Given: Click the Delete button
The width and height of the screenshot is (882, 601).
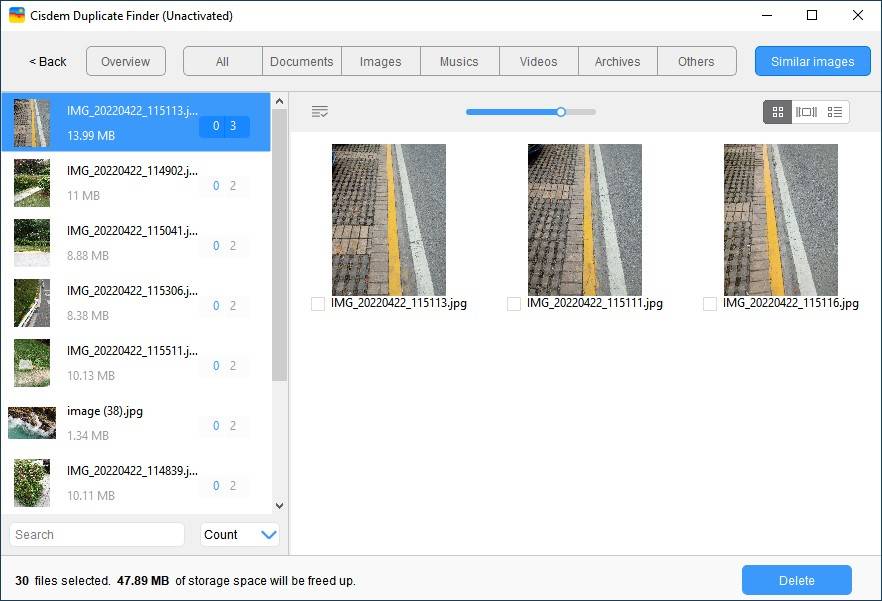Looking at the screenshot, I should [x=796, y=580].
